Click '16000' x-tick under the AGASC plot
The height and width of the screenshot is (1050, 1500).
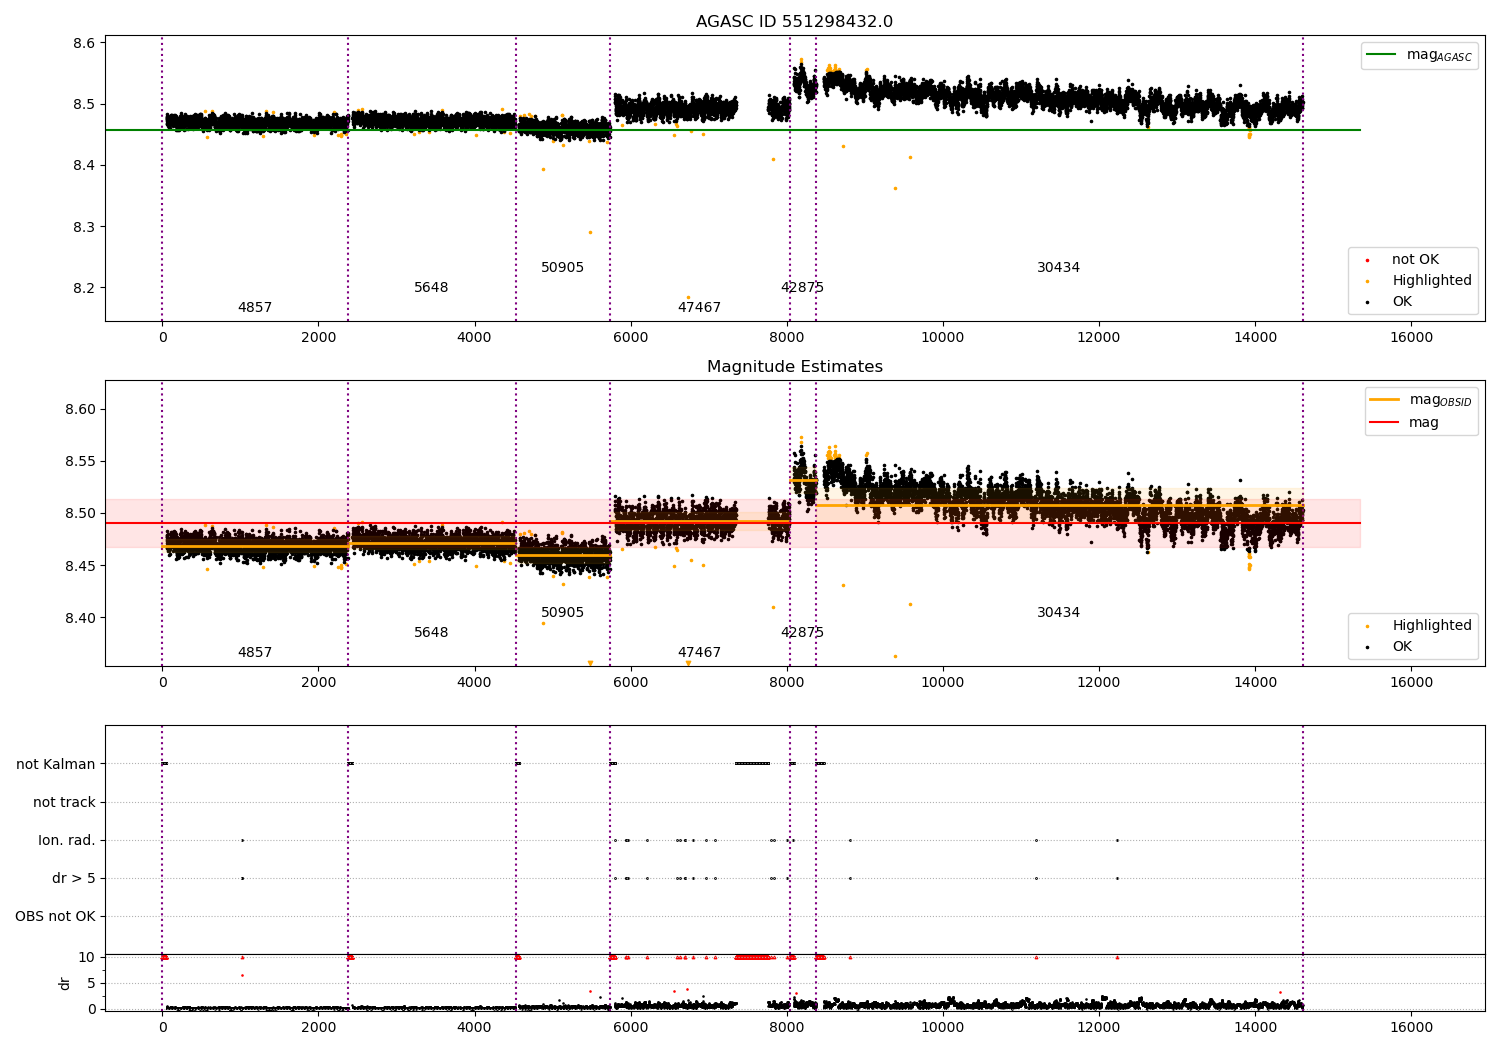[1411, 338]
